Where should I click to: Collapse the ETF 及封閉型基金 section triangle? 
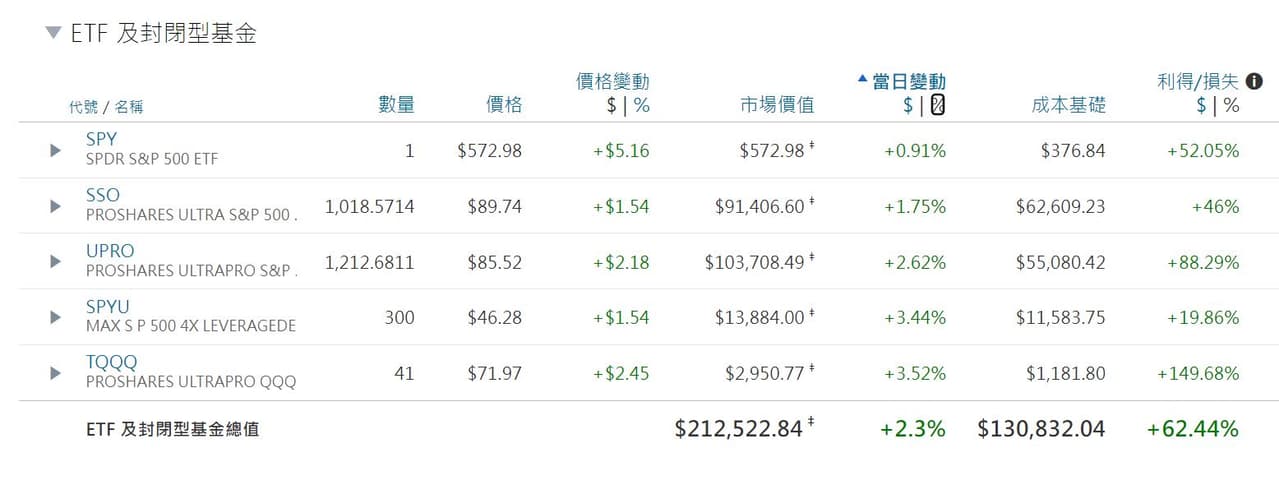tap(53, 33)
